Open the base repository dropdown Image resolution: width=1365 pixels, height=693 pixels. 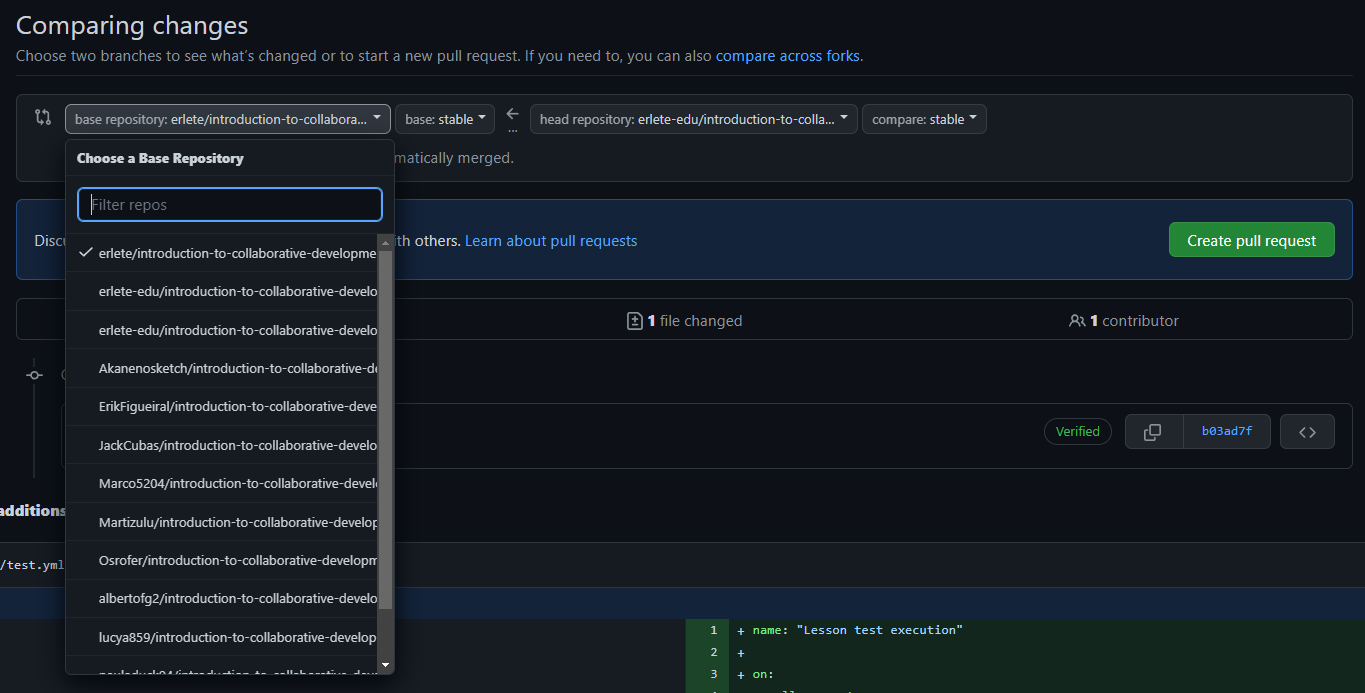(x=227, y=118)
